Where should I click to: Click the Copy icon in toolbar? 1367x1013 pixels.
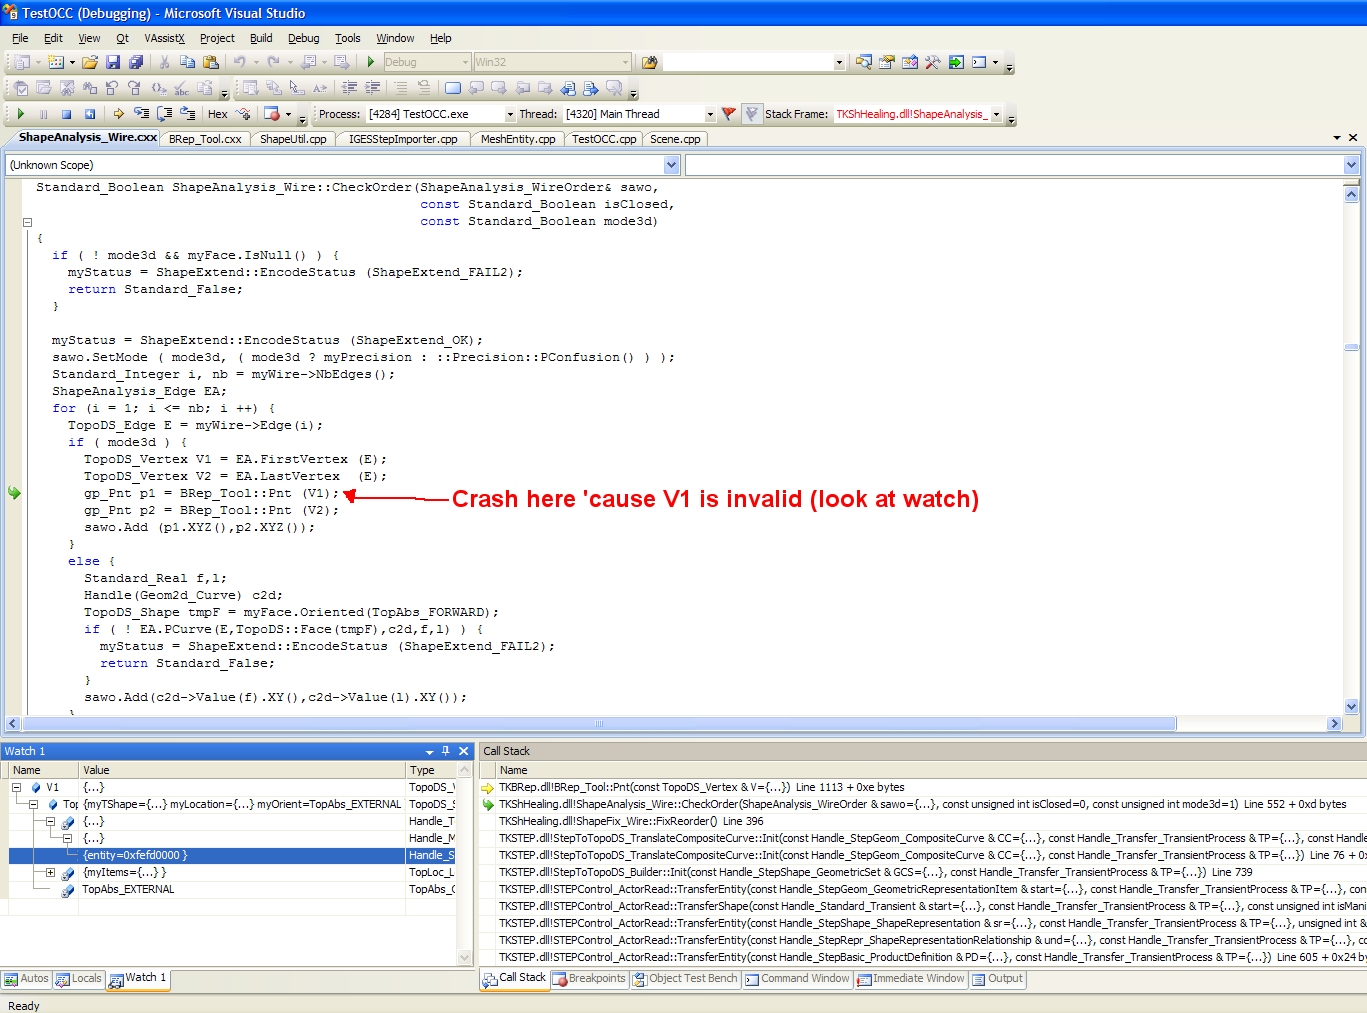point(187,62)
